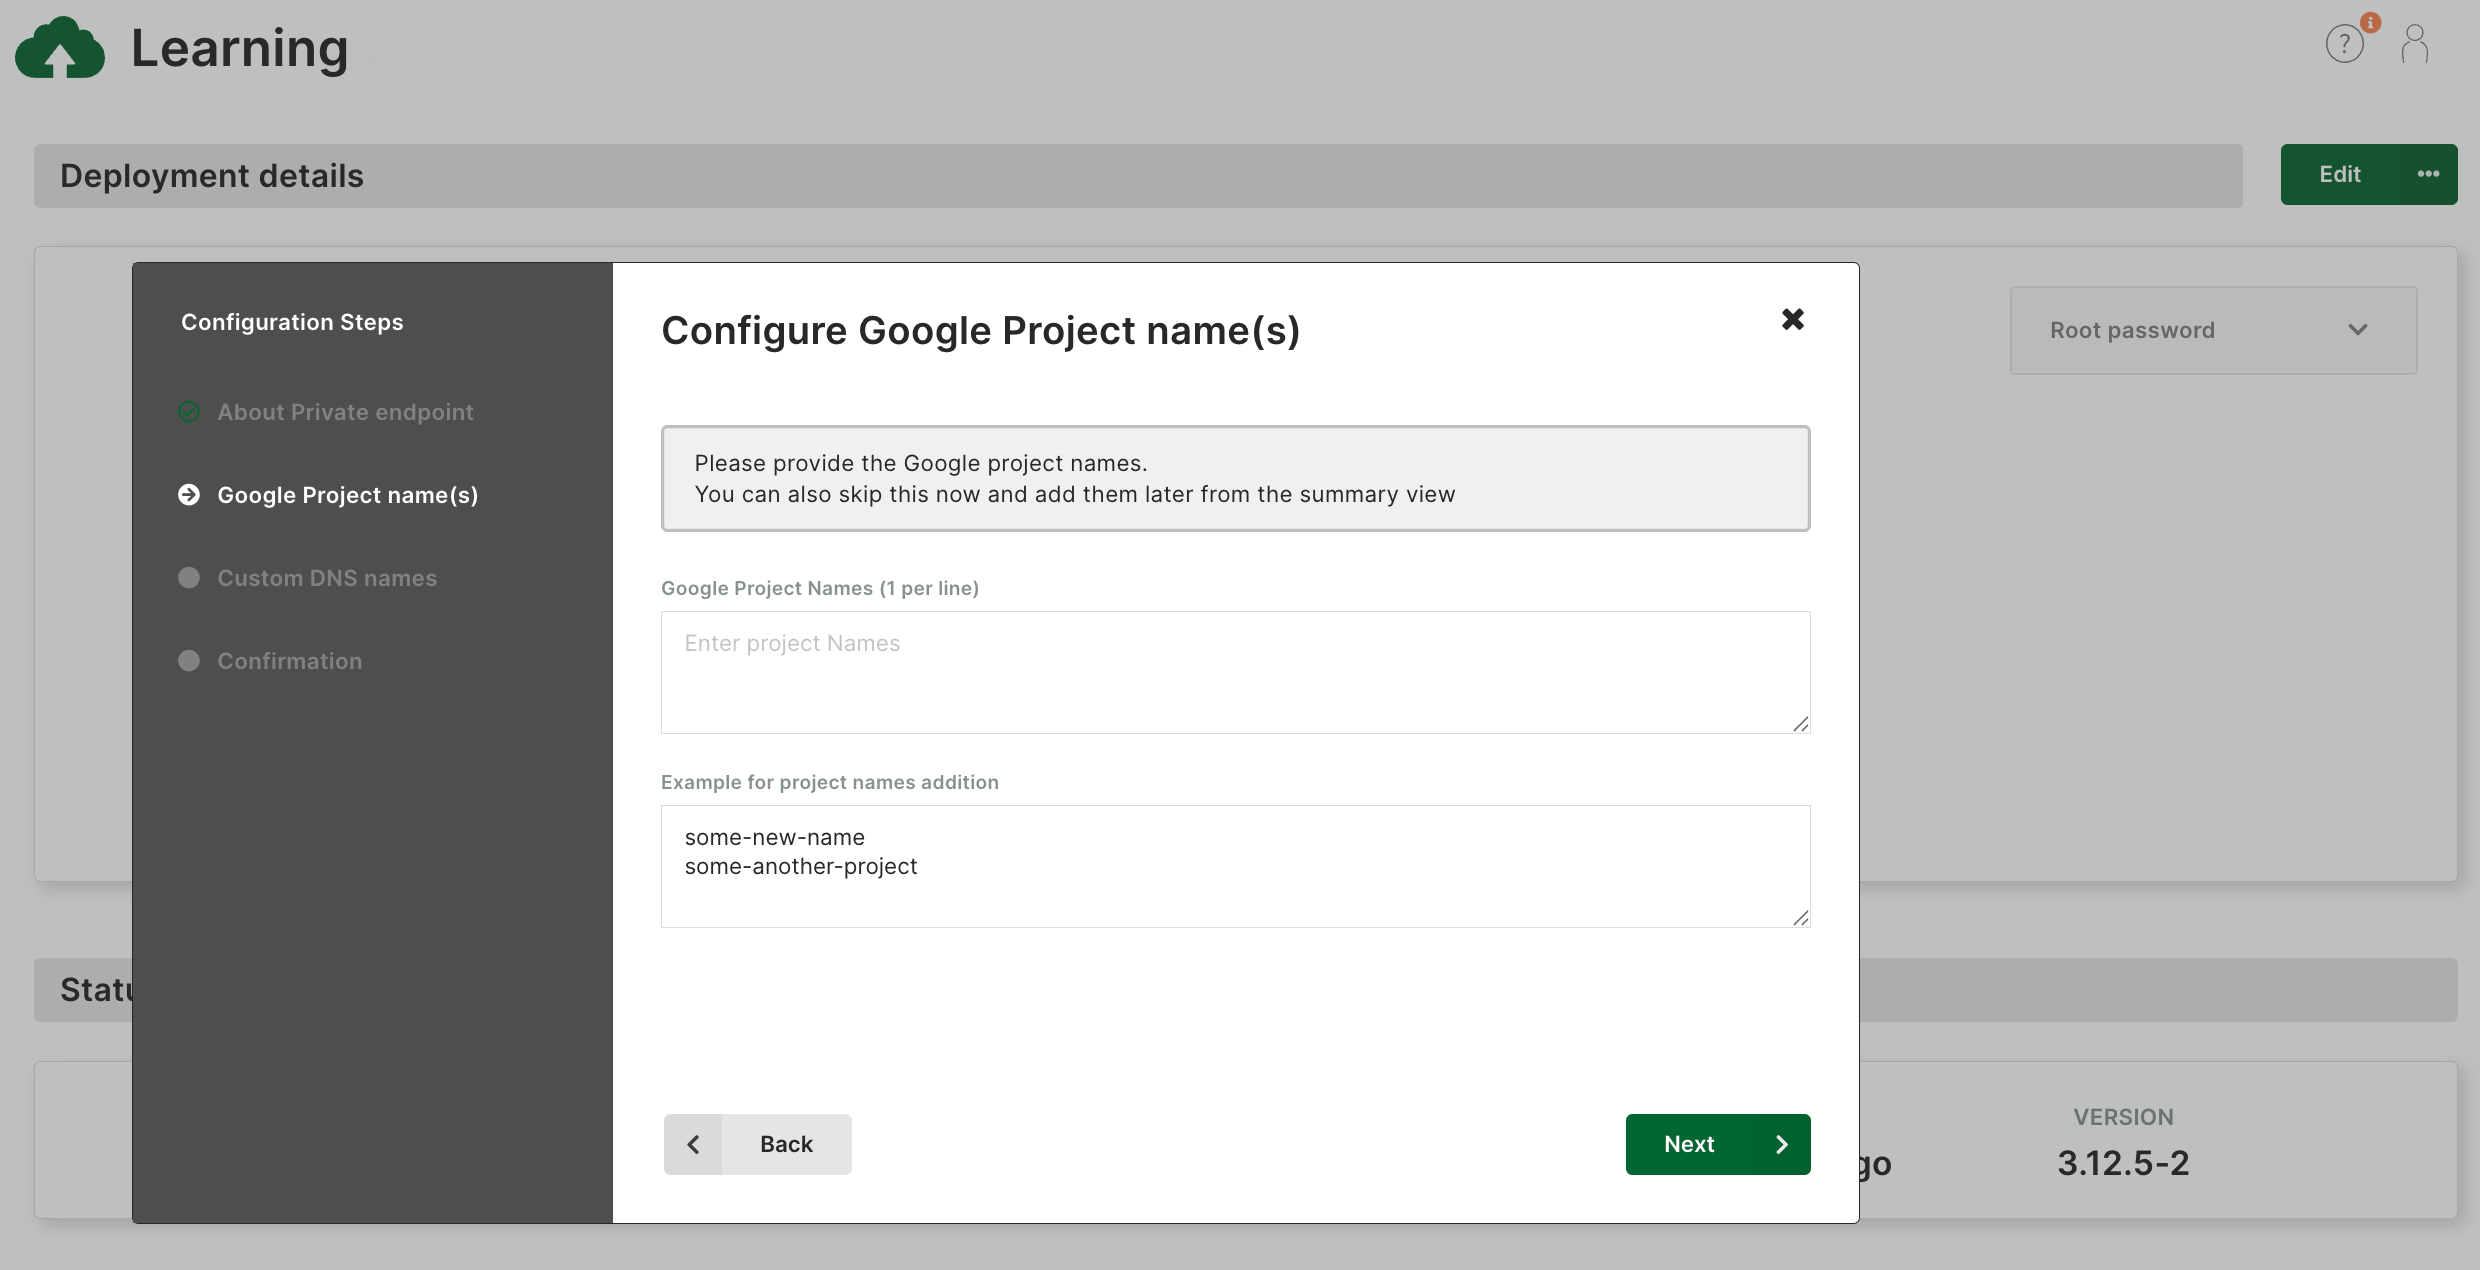Click the Learning title text
This screenshot has height=1270, width=2480.
pos(240,48)
